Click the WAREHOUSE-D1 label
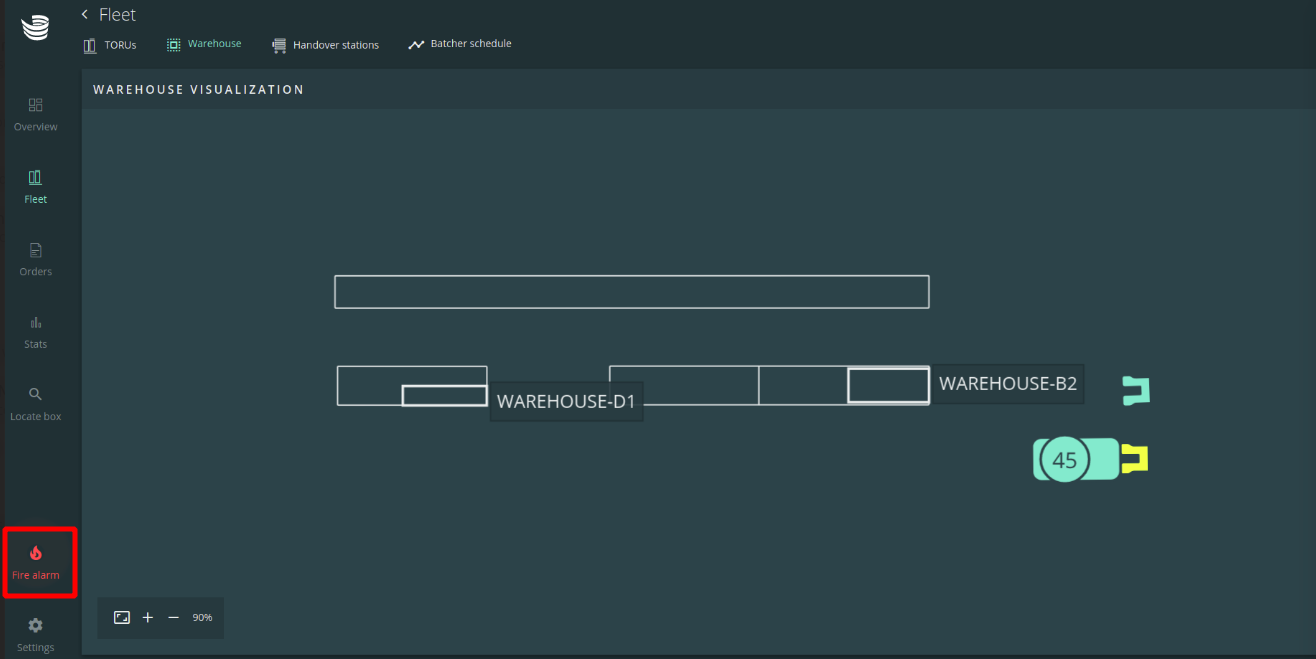The width and height of the screenshot is (1316, 659). click(566, 402)
